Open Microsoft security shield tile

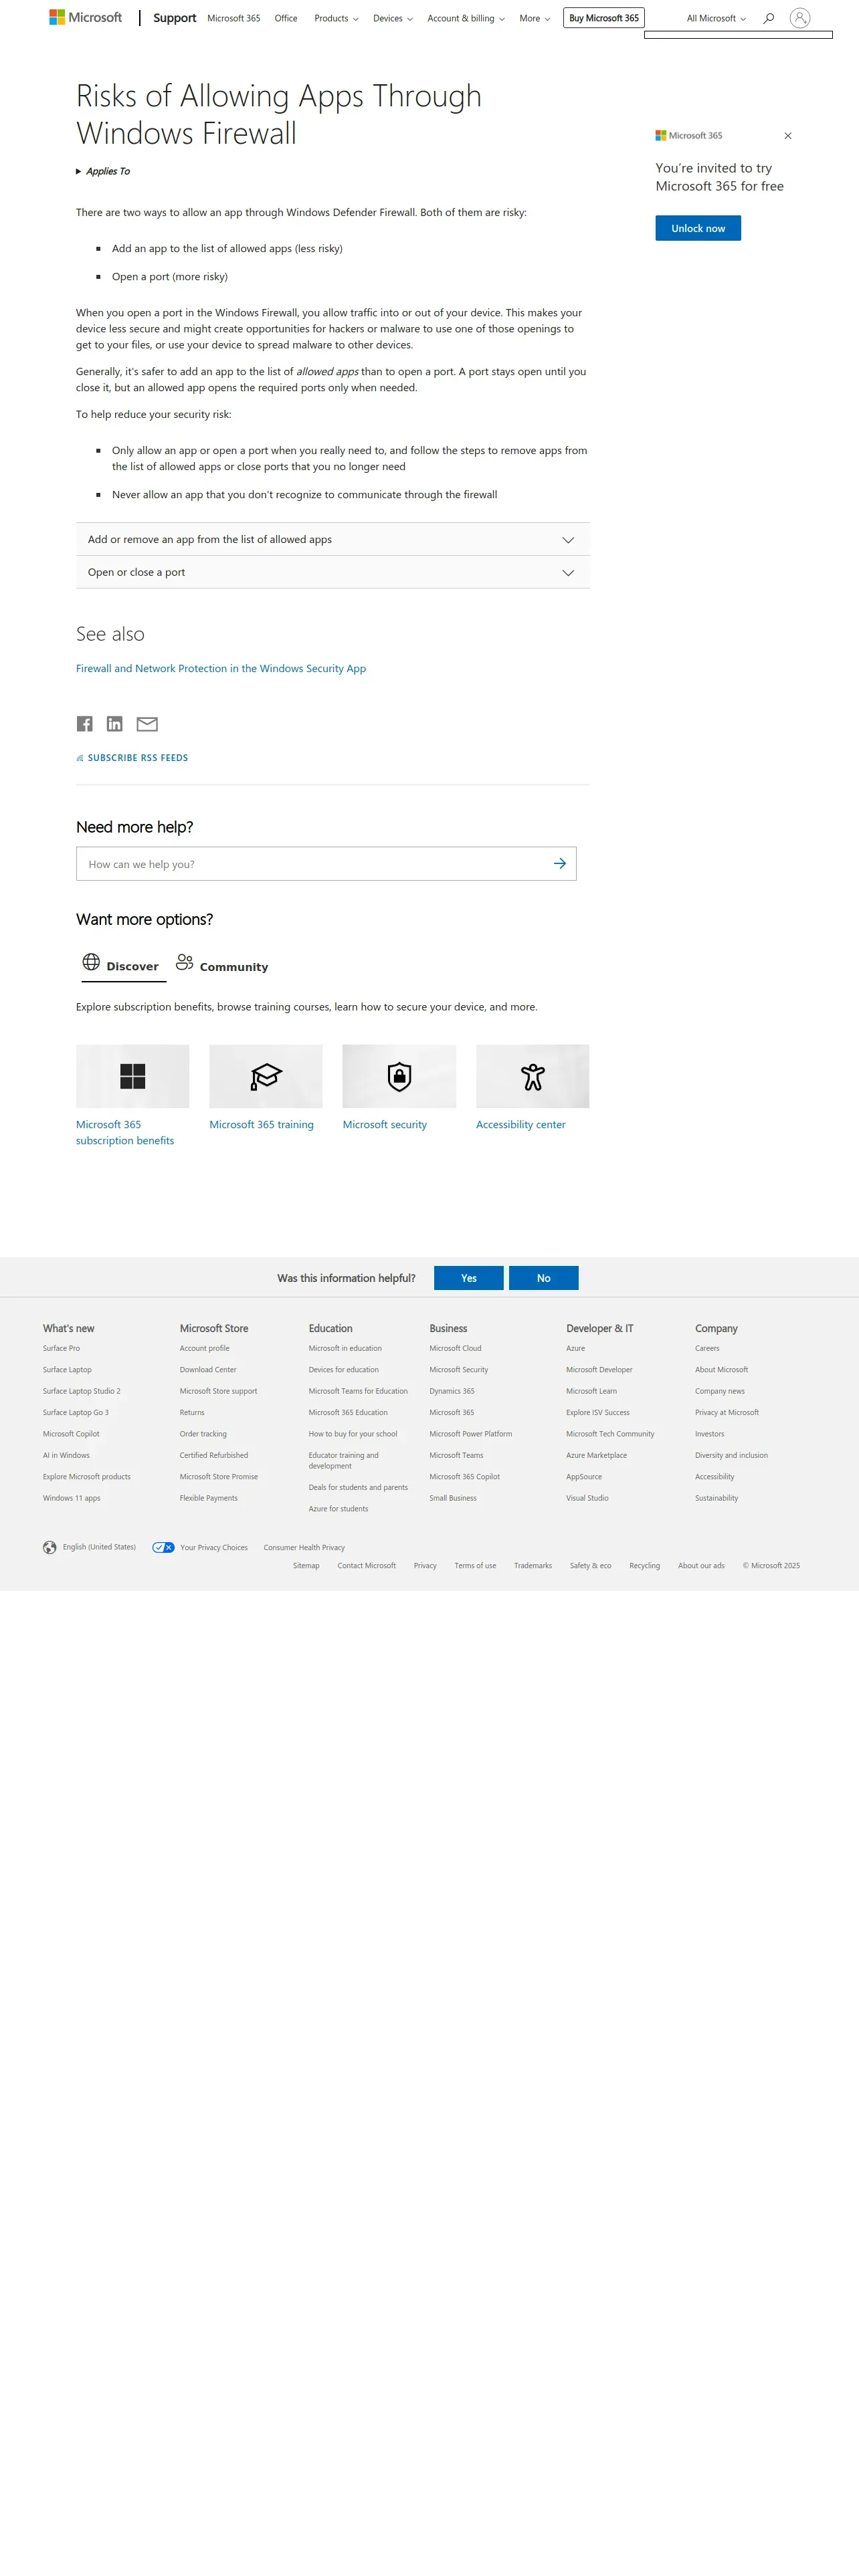pyautogui.click(x=399, y=1076)
